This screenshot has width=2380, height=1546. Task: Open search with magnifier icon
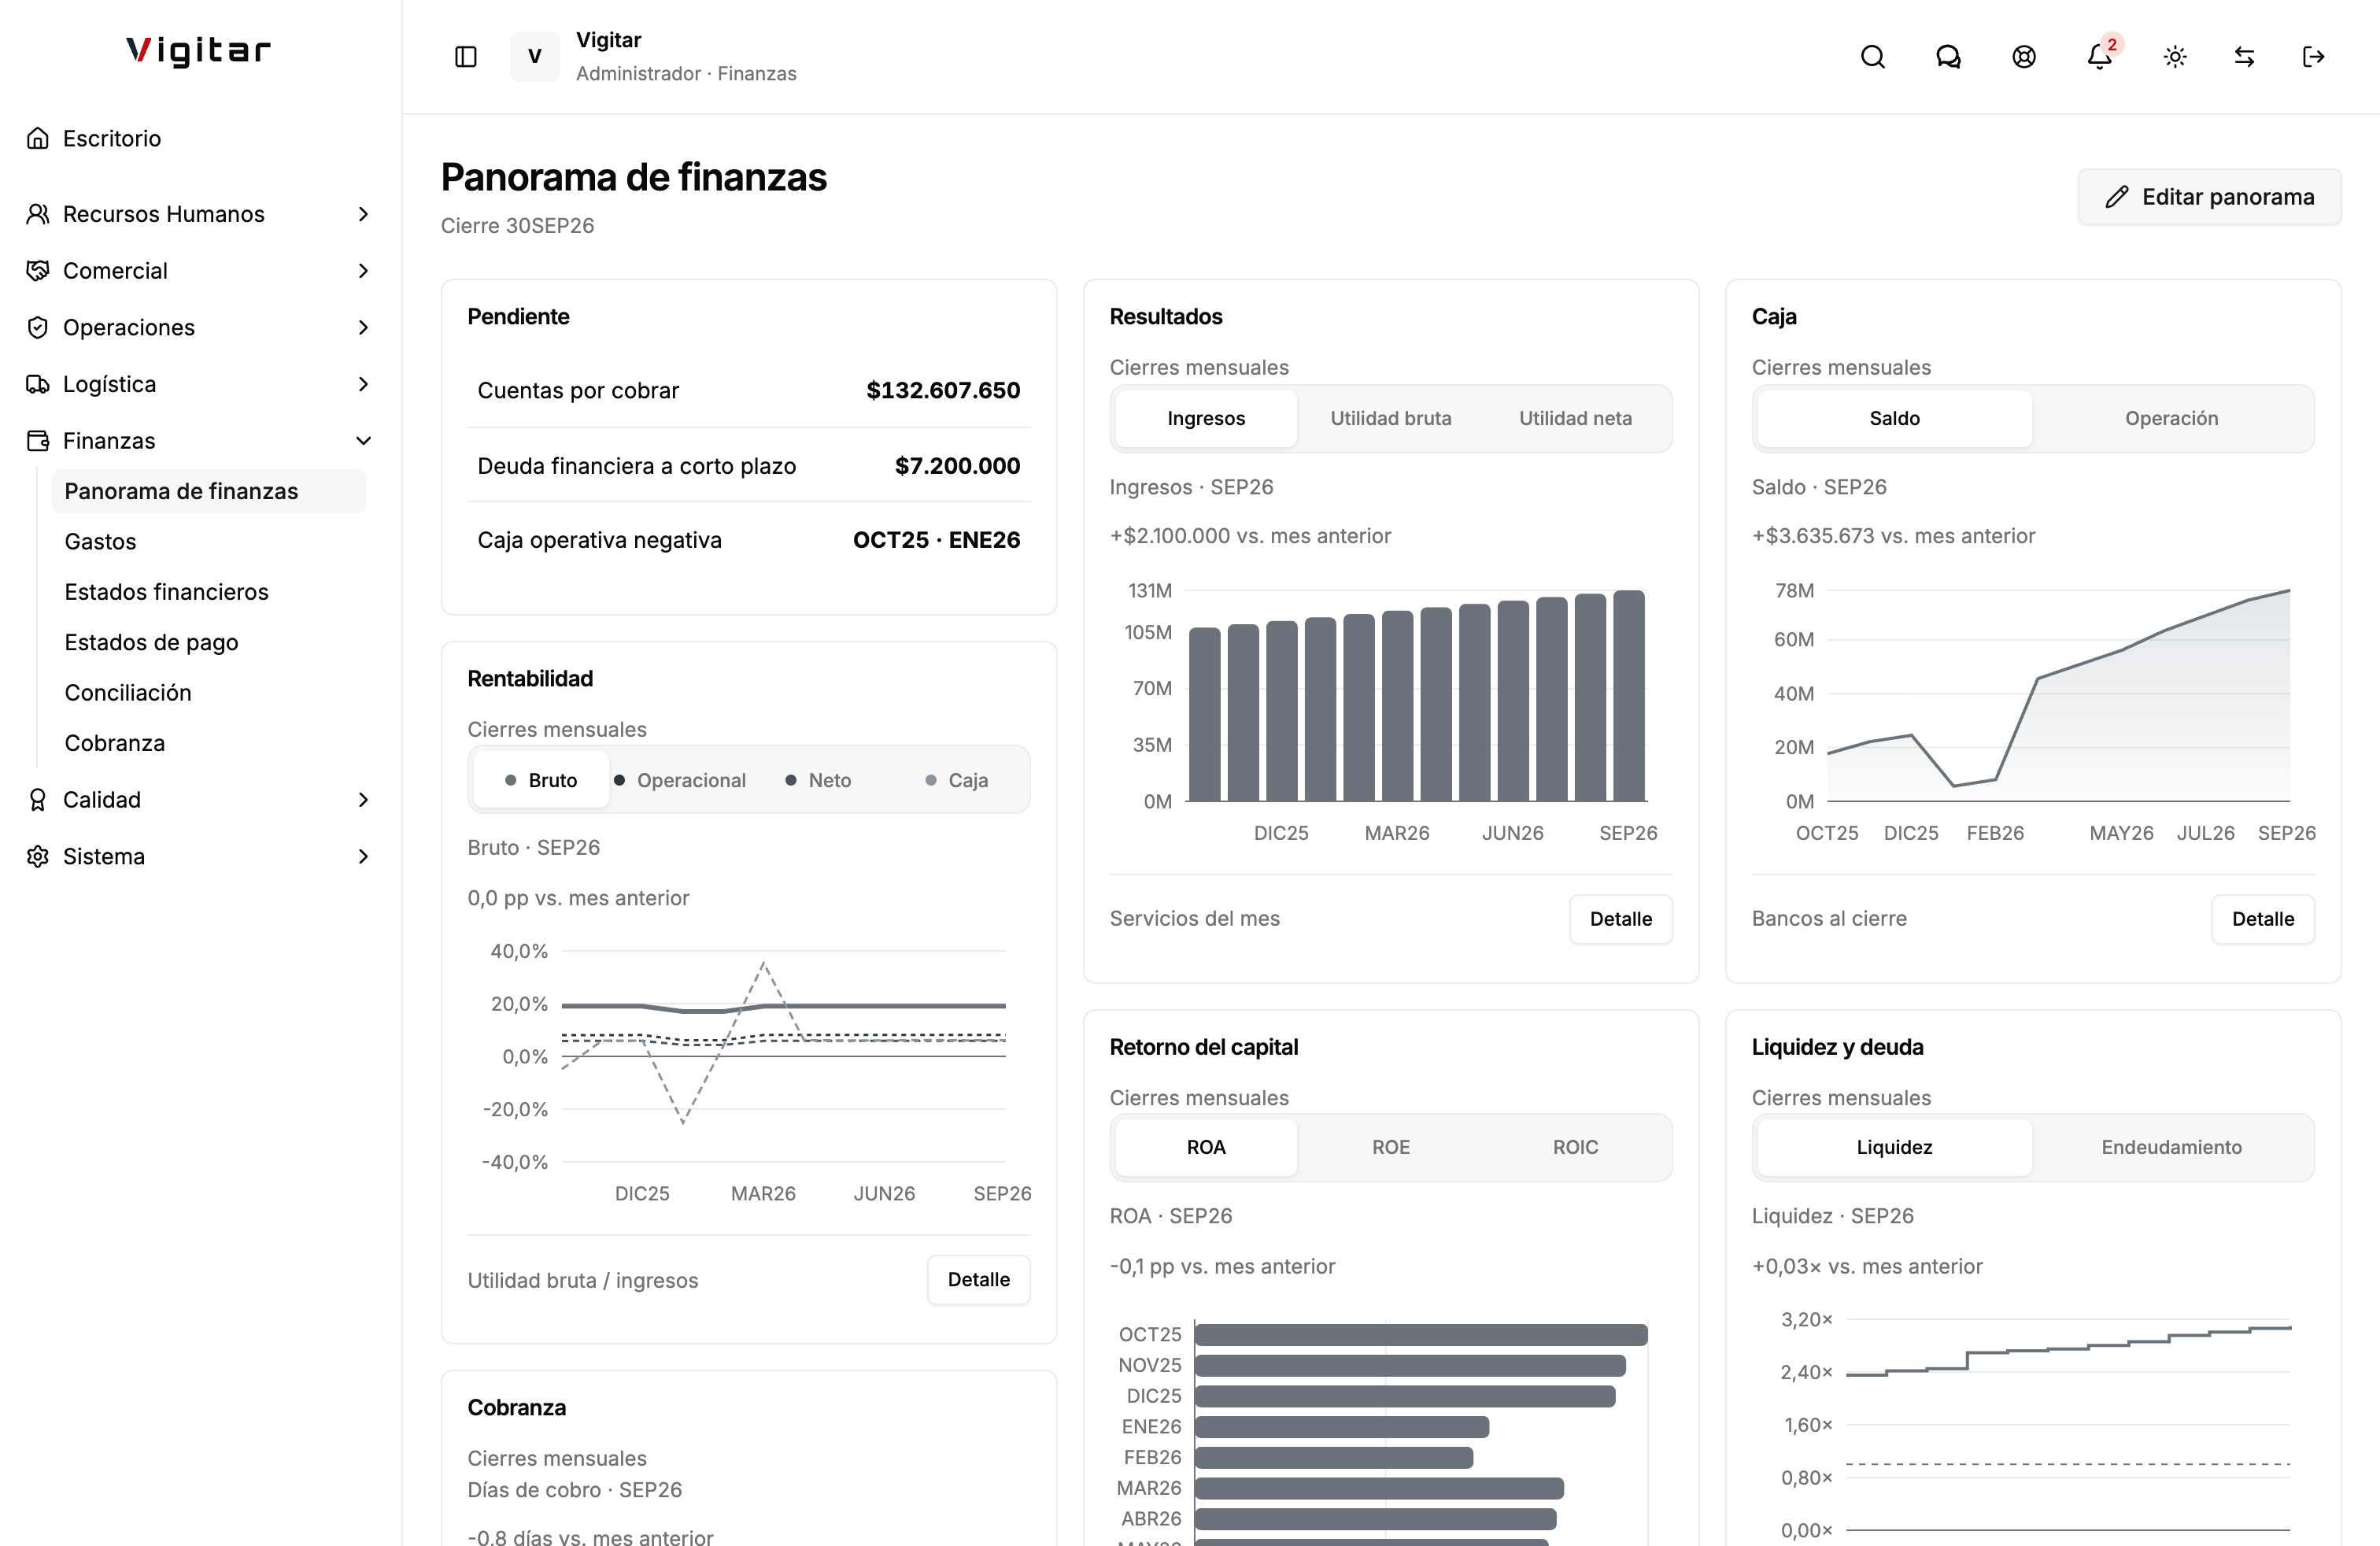[1872, 57]
